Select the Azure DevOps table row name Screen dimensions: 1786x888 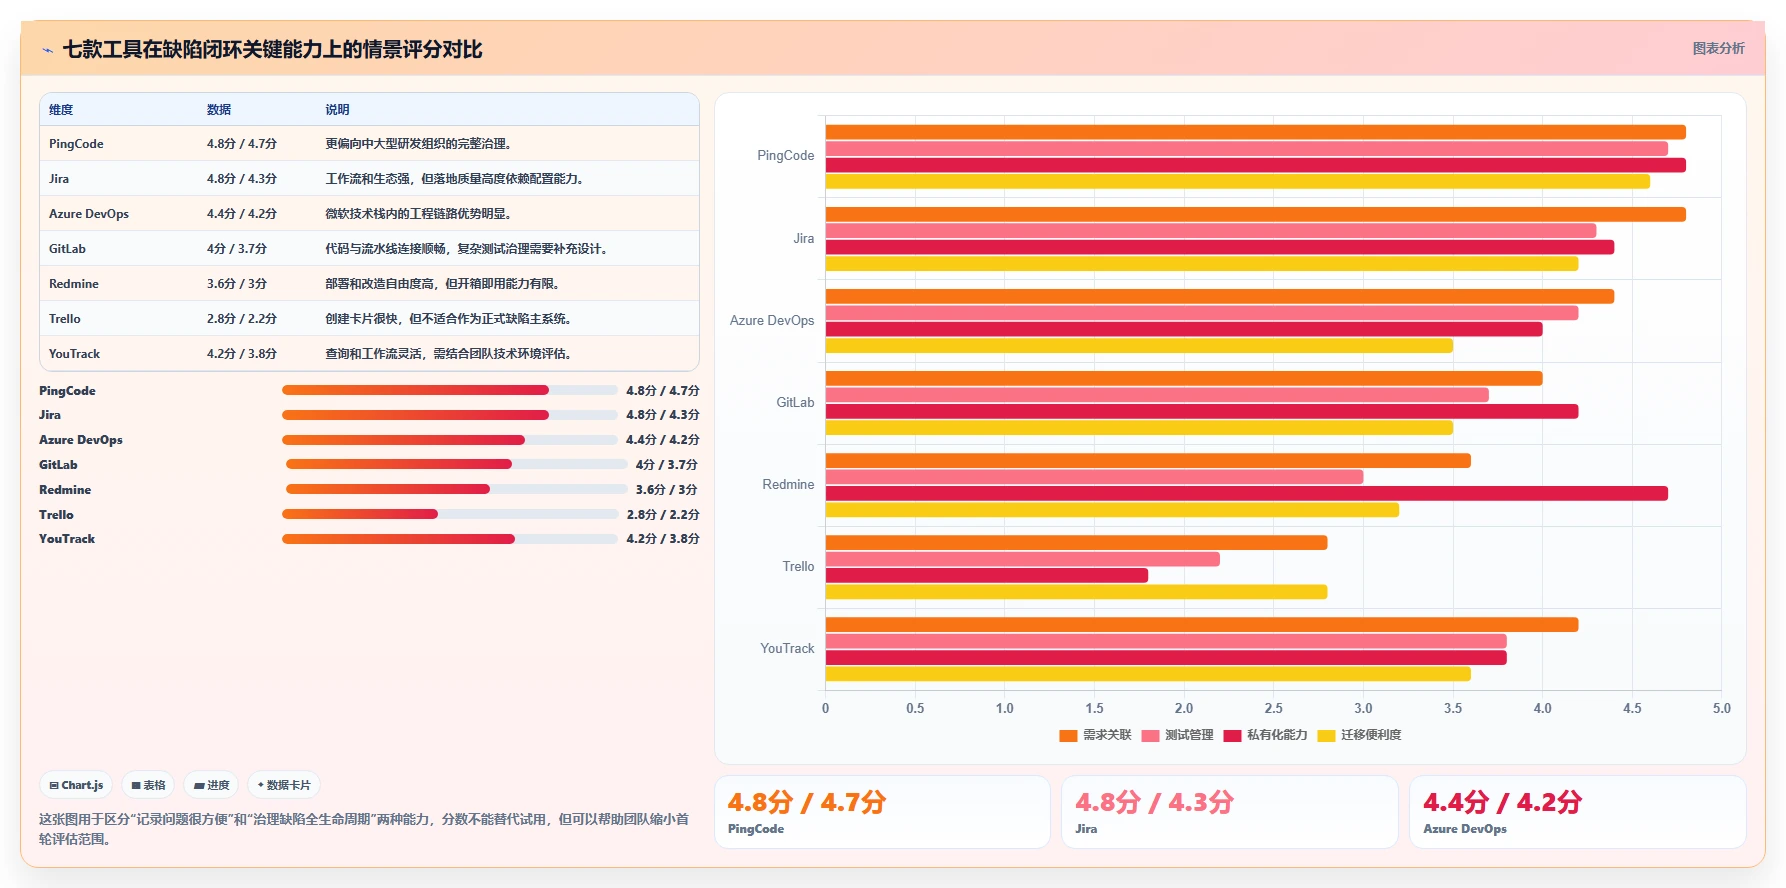(89, 214)
